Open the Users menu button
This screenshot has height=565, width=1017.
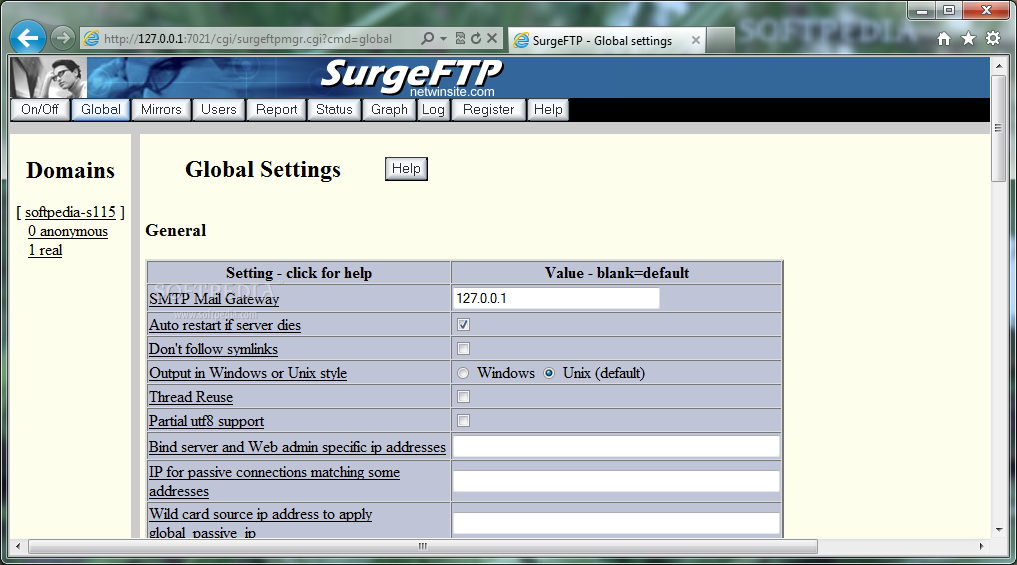[x=219, y=110]
